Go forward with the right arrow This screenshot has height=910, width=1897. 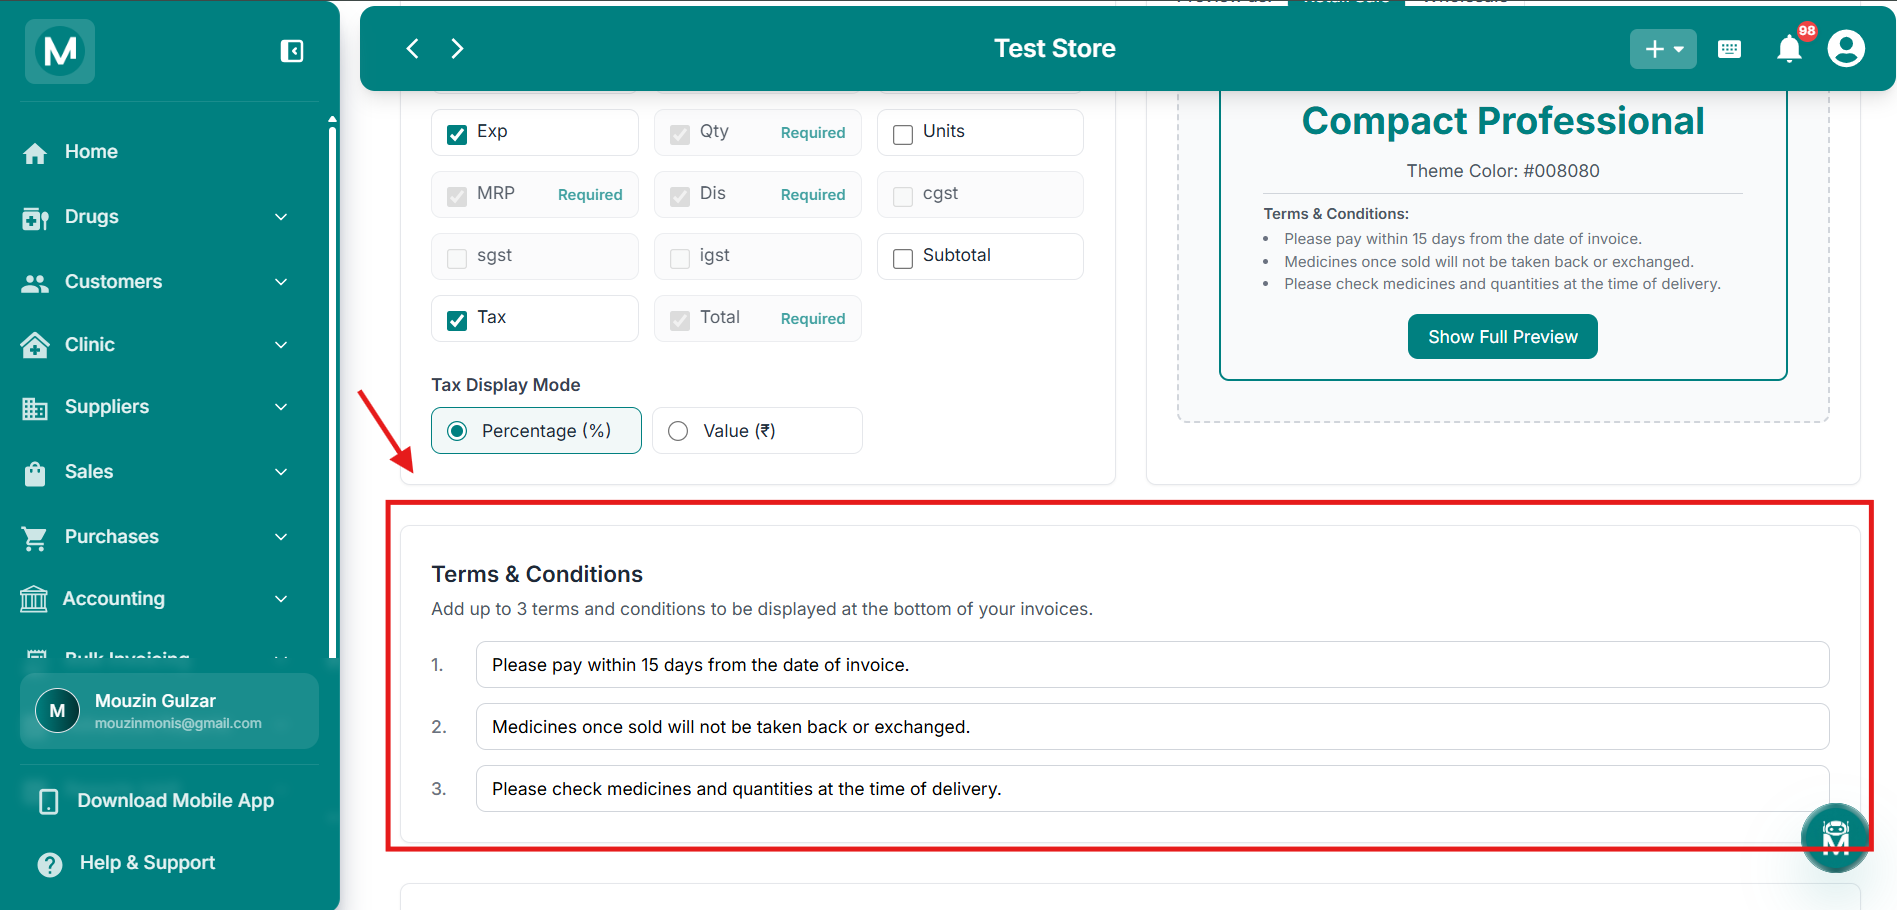457,48
